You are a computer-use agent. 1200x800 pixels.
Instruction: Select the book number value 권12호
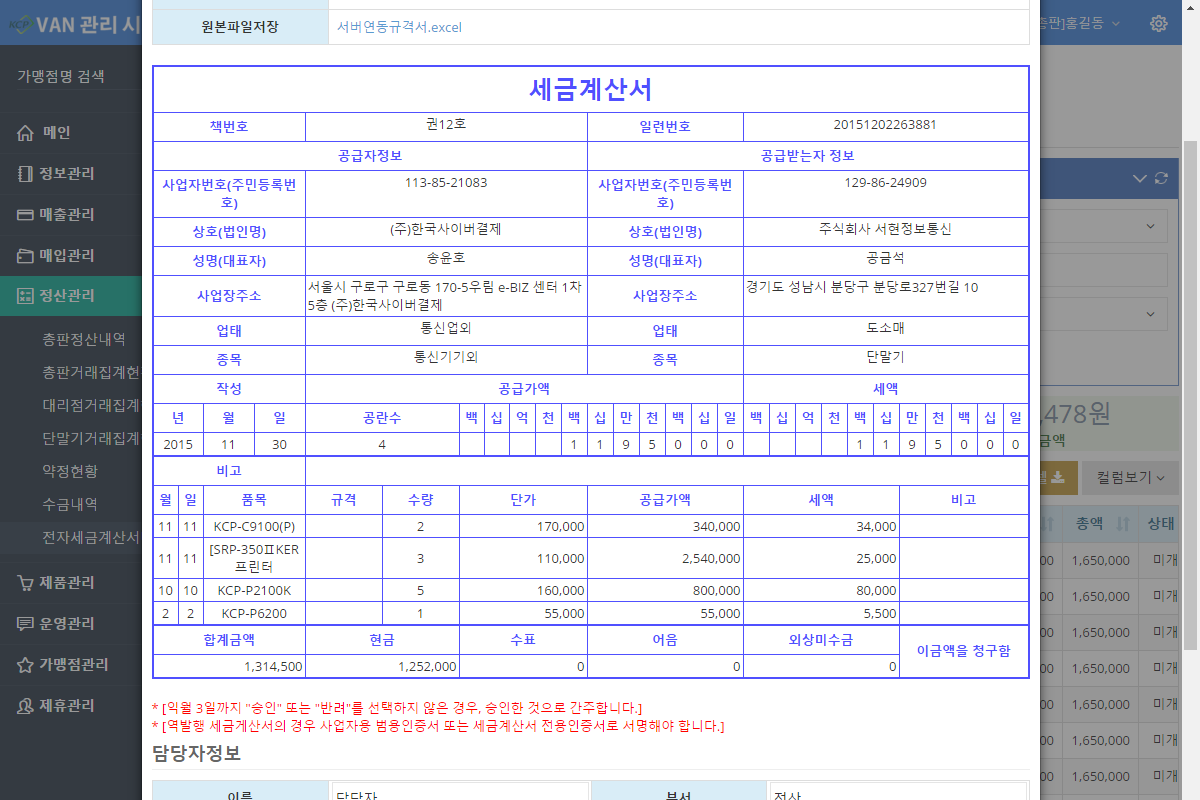pos(446,125)
